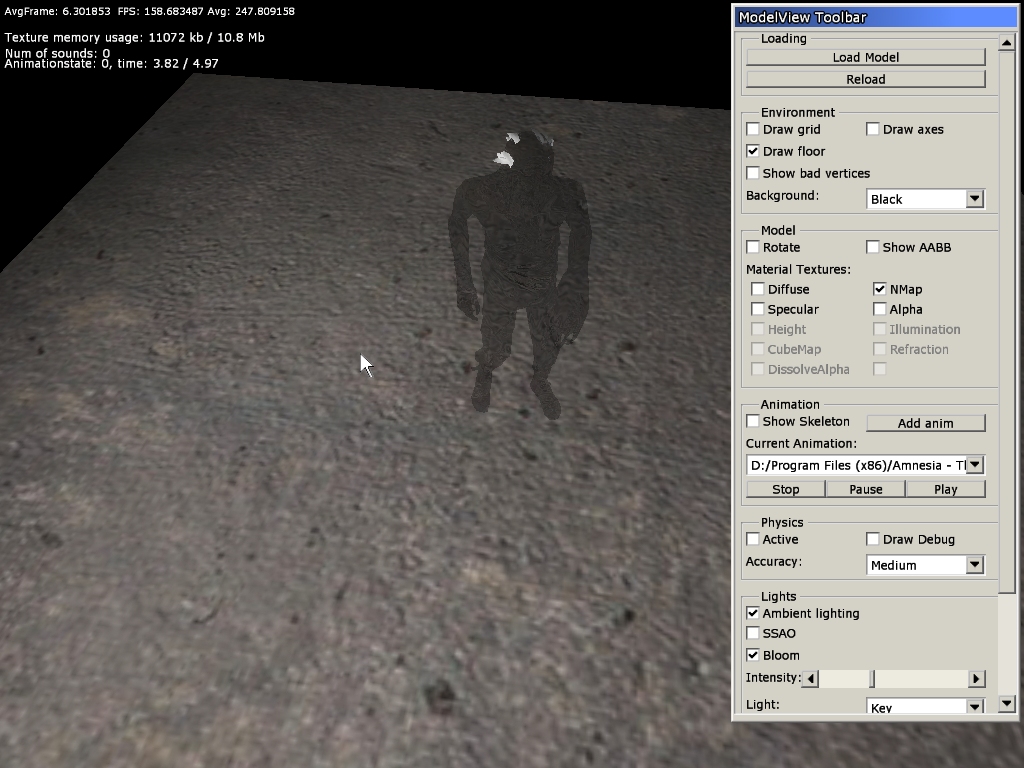Enable the Draw axes checkbox
Screen dimensions: 1024x768
pyautogui.click(x=873, y=129)
